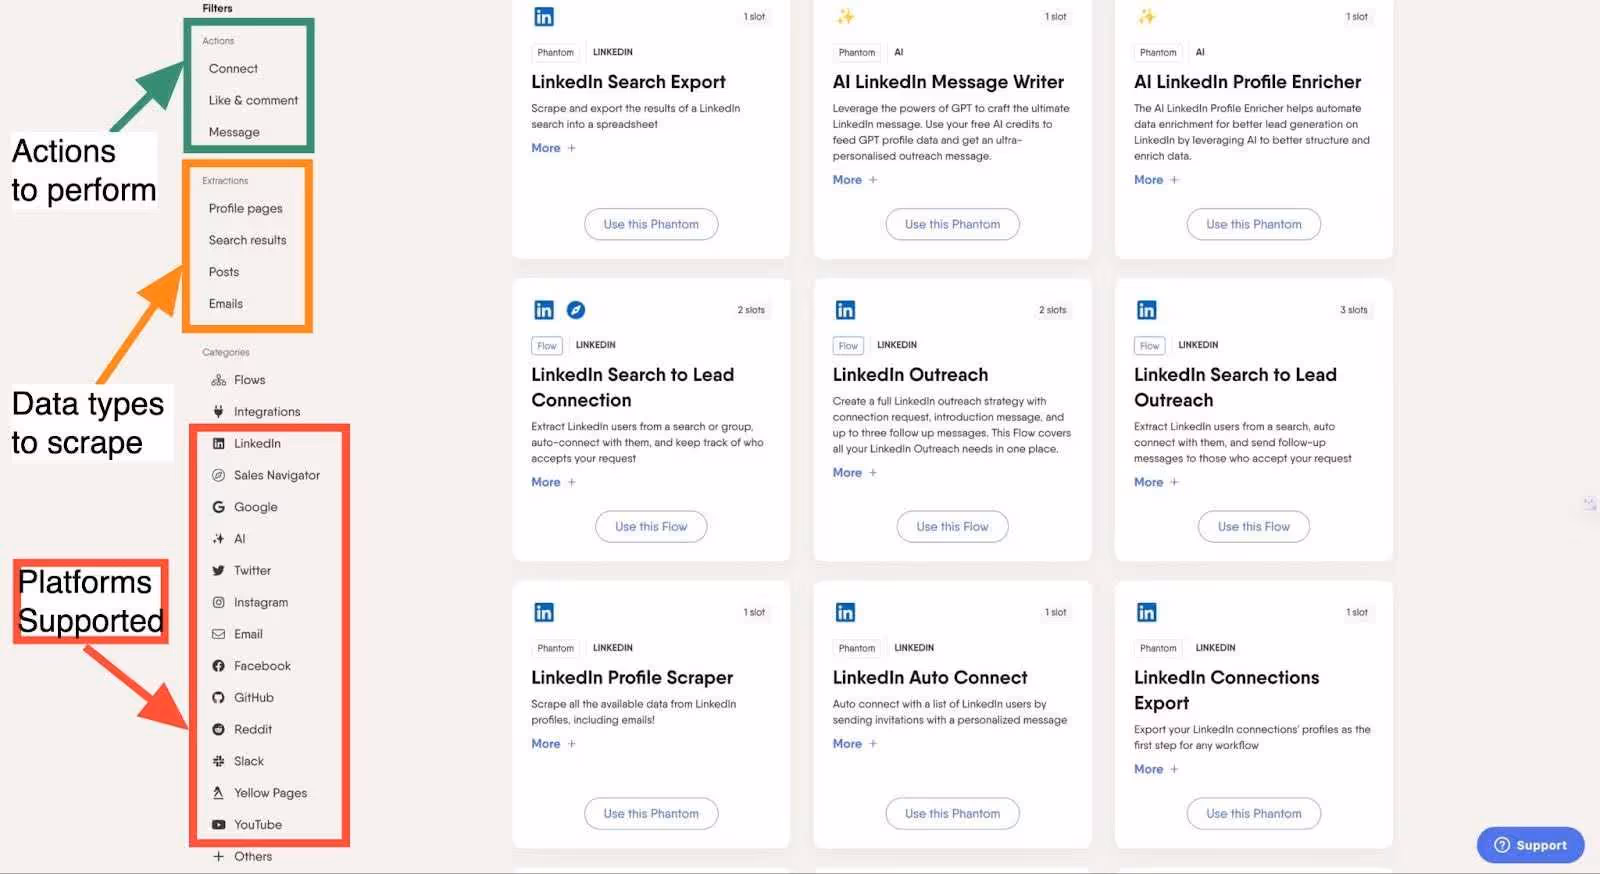Use this Phantom for LinkedIn Profile Scraper
Screen dimensions: 1600x874
651,814
